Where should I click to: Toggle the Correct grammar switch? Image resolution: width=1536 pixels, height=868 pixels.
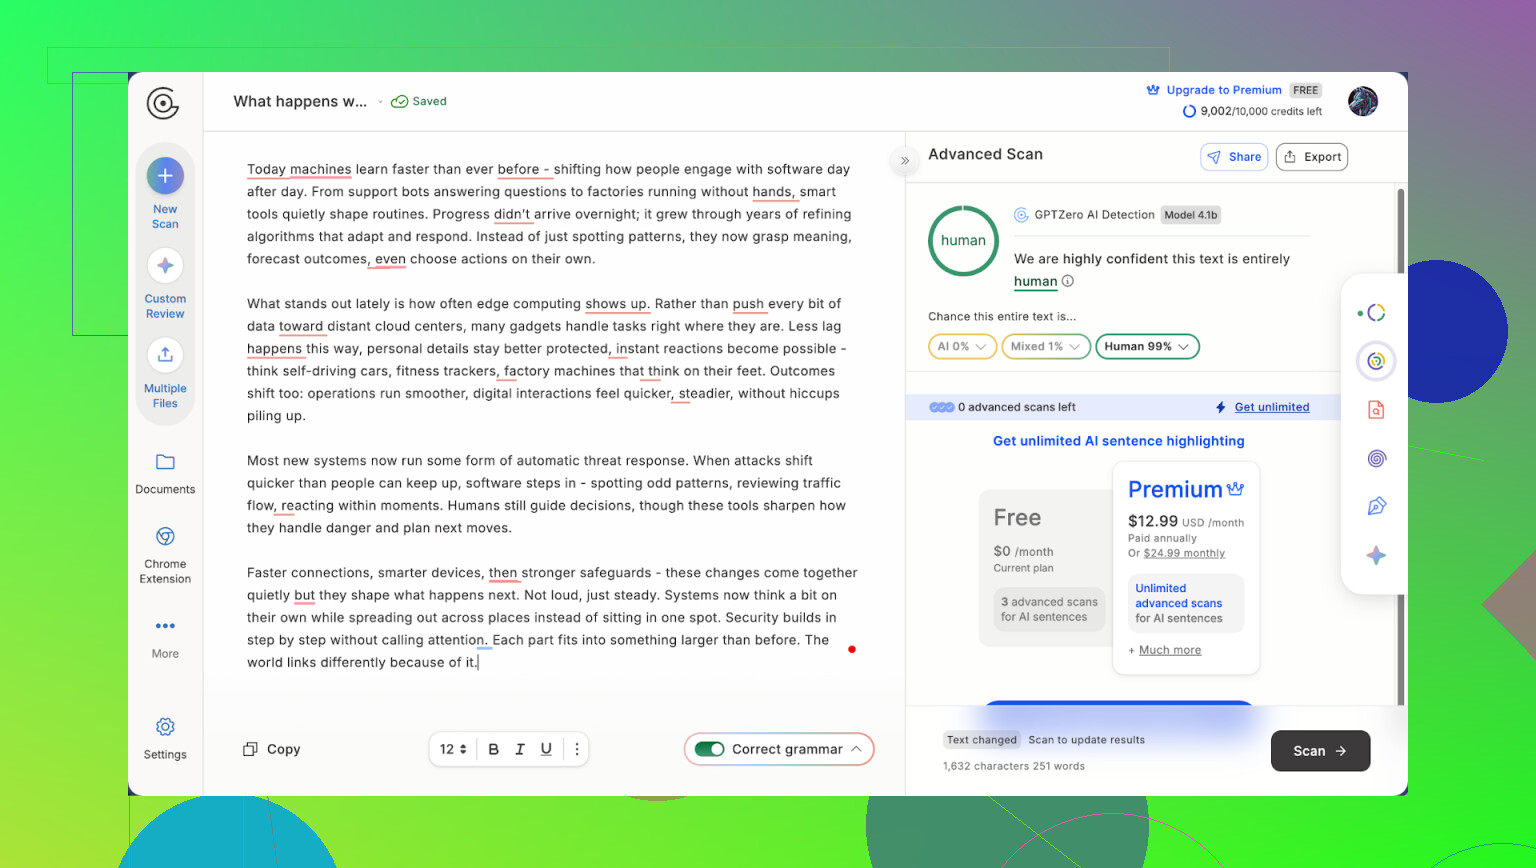coord(710,749)
